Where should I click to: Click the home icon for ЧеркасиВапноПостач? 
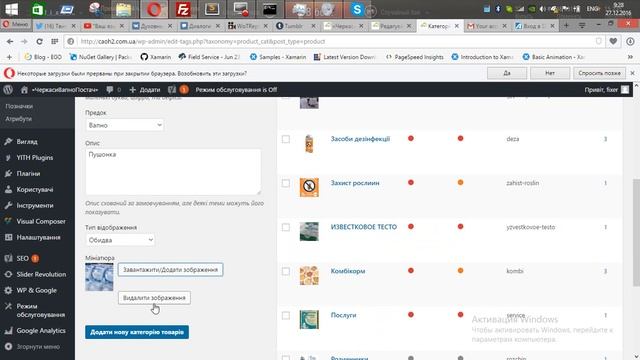click(24, 90)
